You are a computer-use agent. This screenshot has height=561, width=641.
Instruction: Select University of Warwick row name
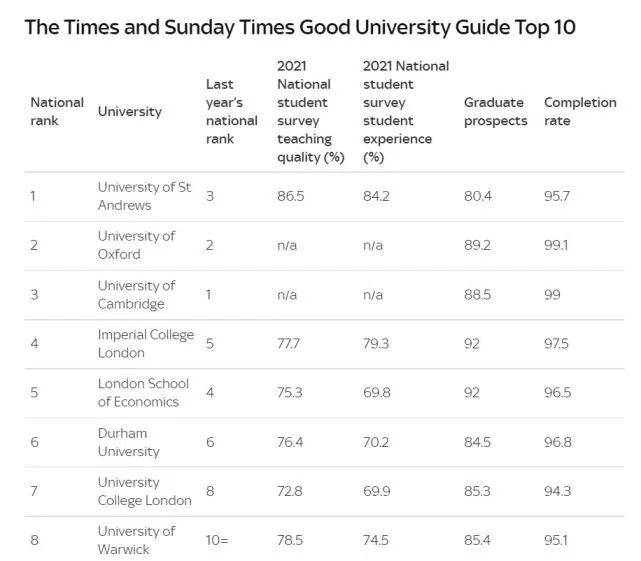[137, 540]
